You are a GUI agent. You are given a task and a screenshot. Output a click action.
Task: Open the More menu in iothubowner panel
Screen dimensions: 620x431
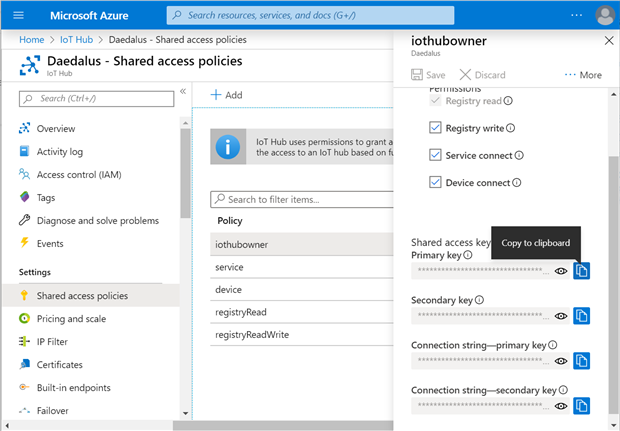(x=583, y=75)
